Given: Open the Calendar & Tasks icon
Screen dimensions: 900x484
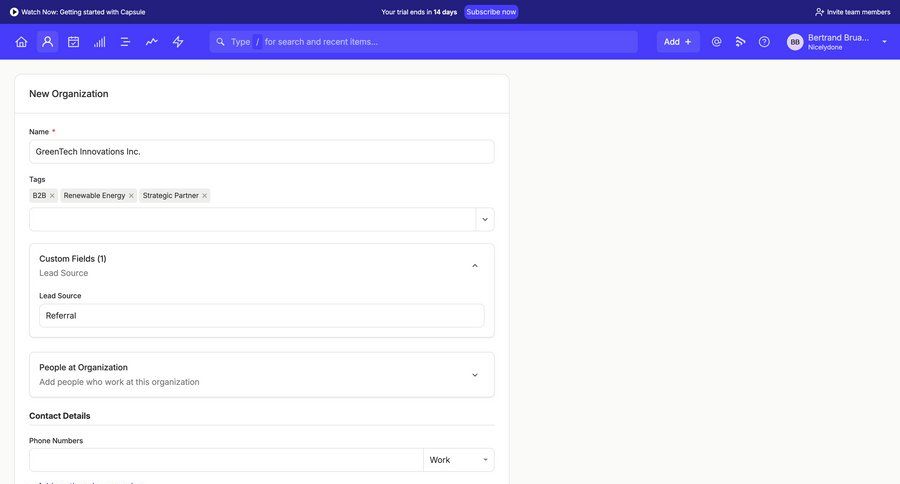Looking at the screenshot, I should click(73, 42).
